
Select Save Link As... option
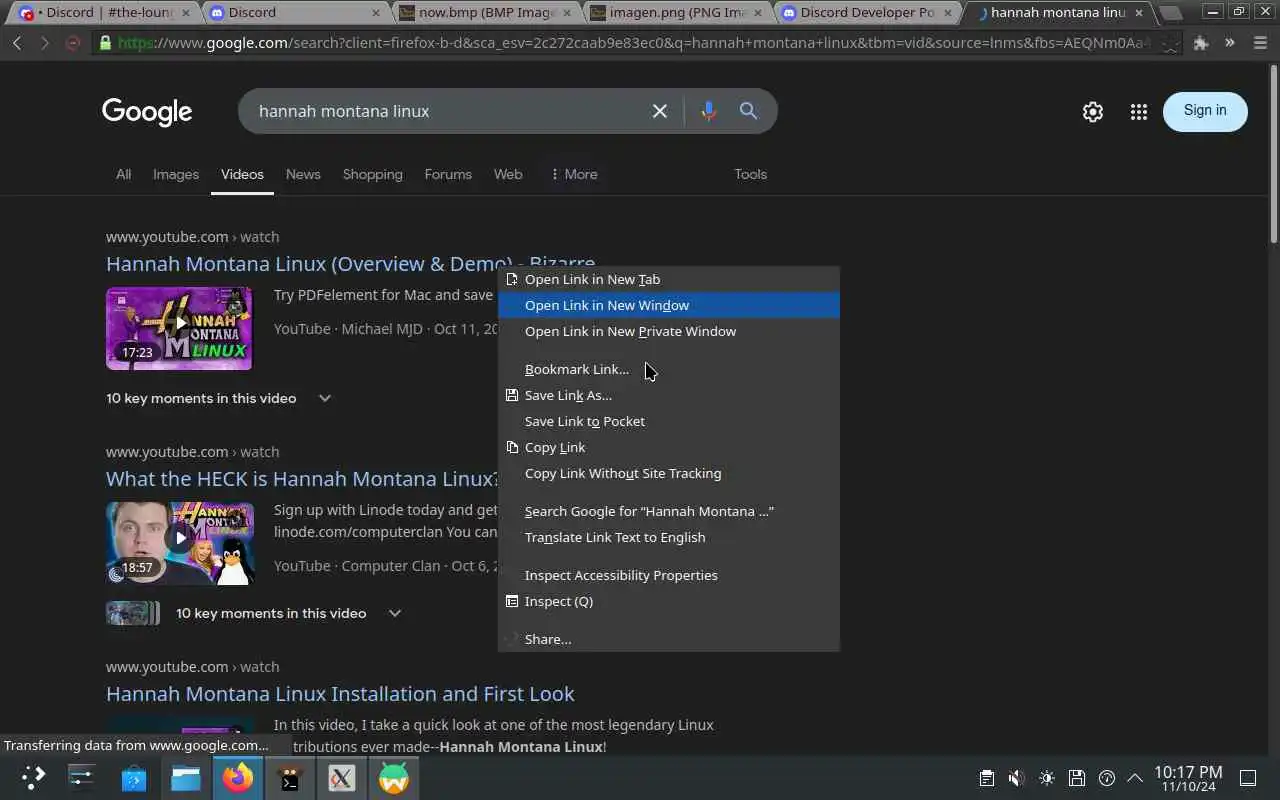click(668, 395)
